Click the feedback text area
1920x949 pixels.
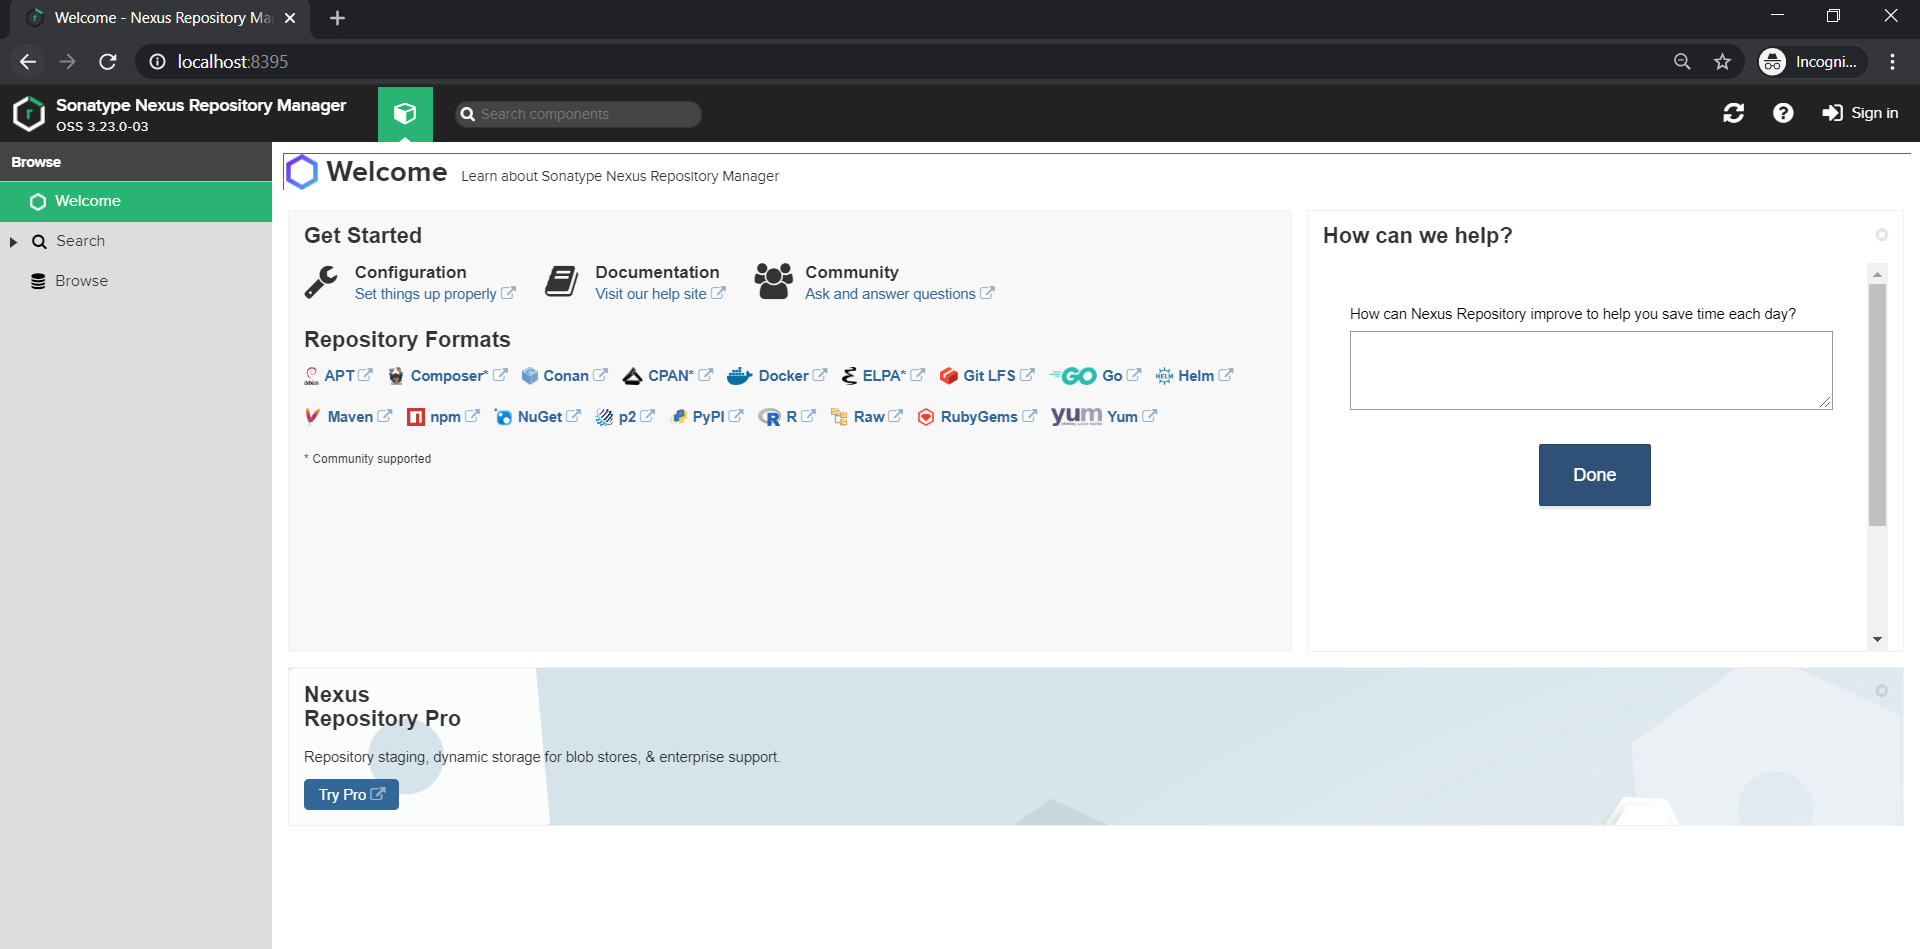1590,370
